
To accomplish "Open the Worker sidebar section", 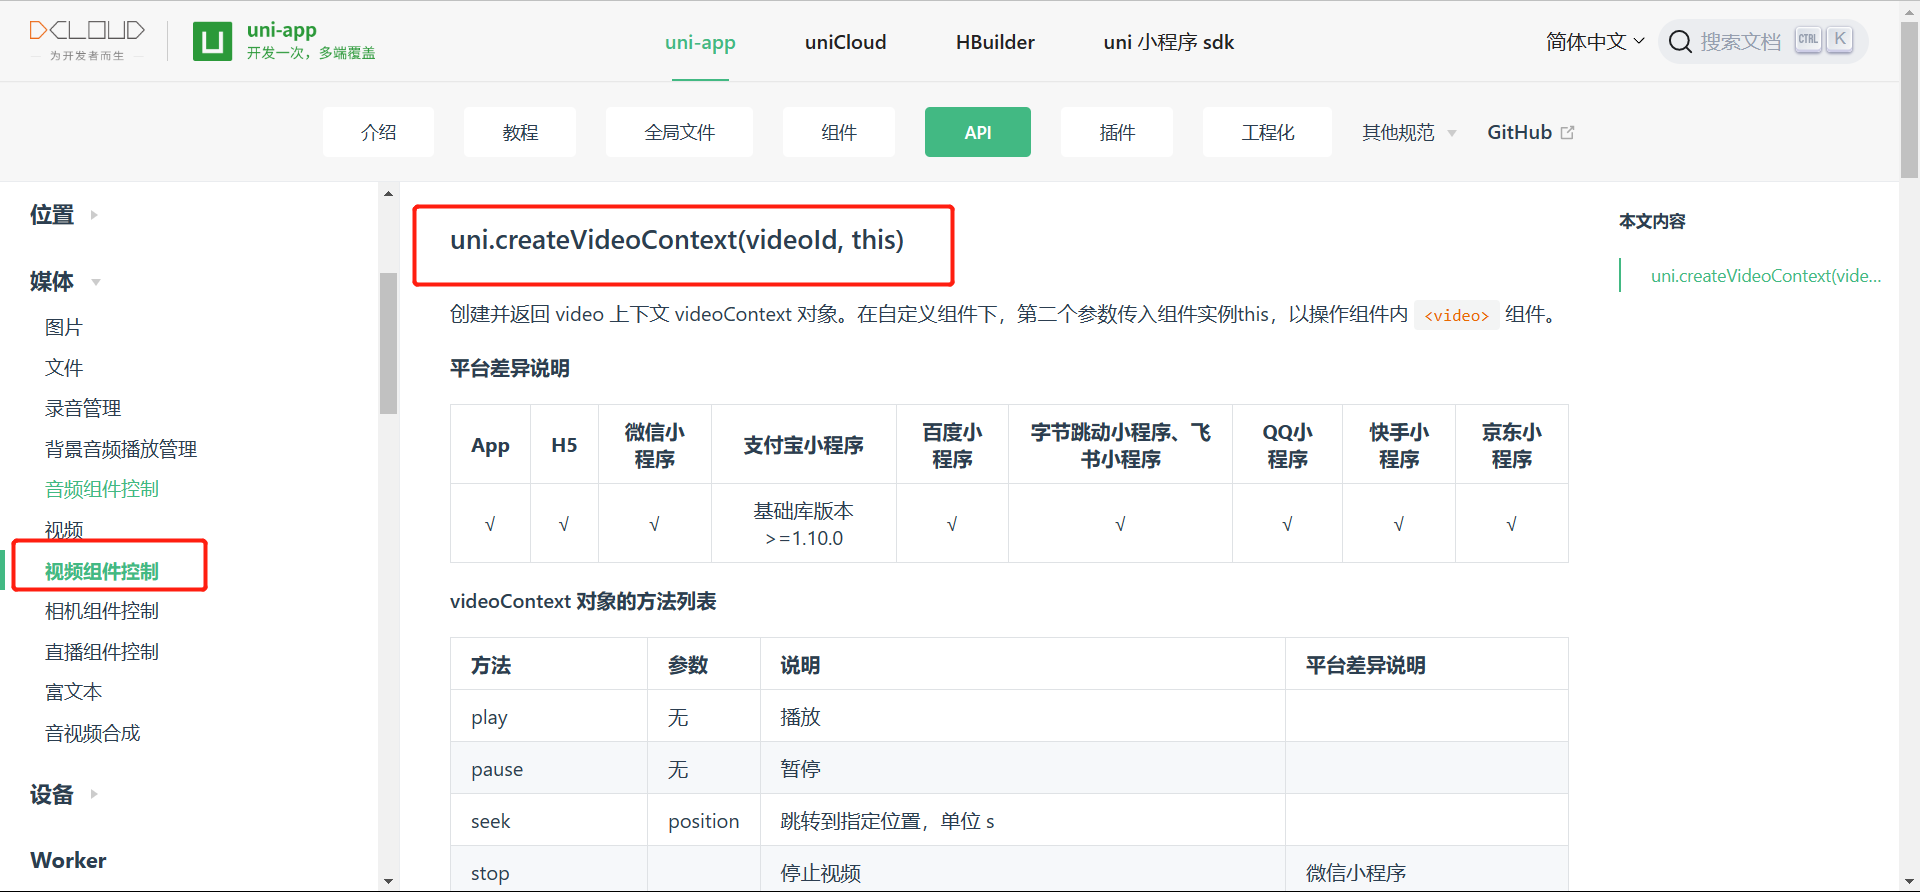I will (x=68, y=860).
